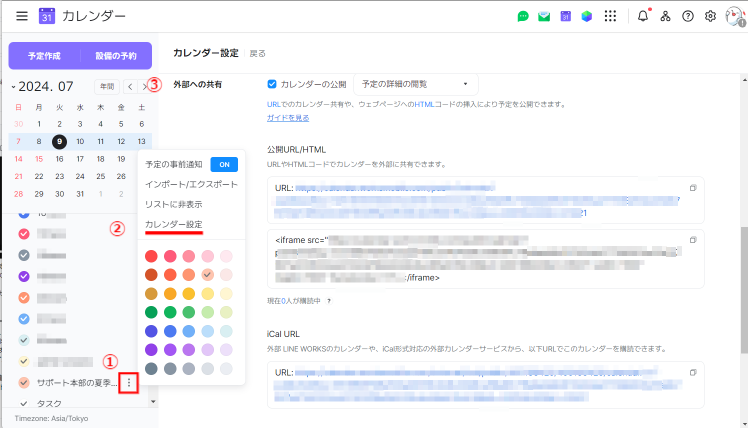
Task: Click the 予定作成 button
Action: coord(43,56)
